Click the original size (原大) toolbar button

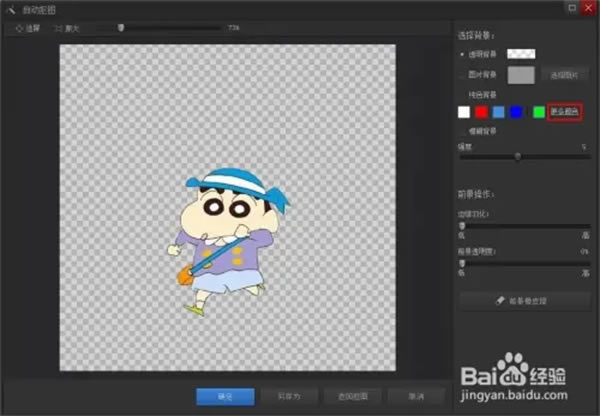(x=67, y=28)
